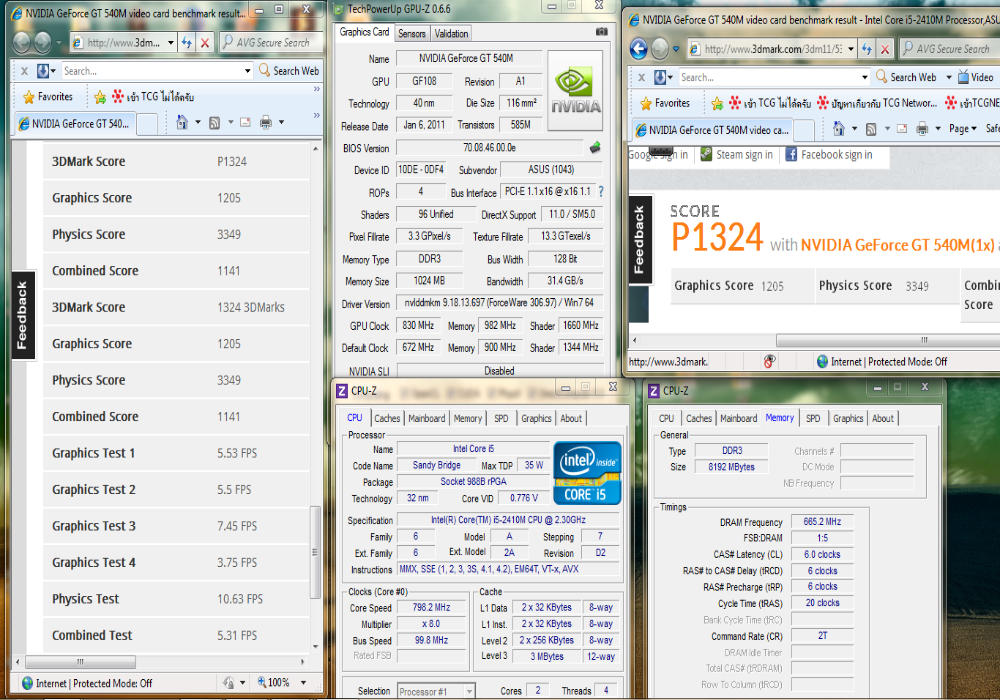Open the Page menu in right browser
Viewport: 1000px width, 700px height.
pos(962,129)
